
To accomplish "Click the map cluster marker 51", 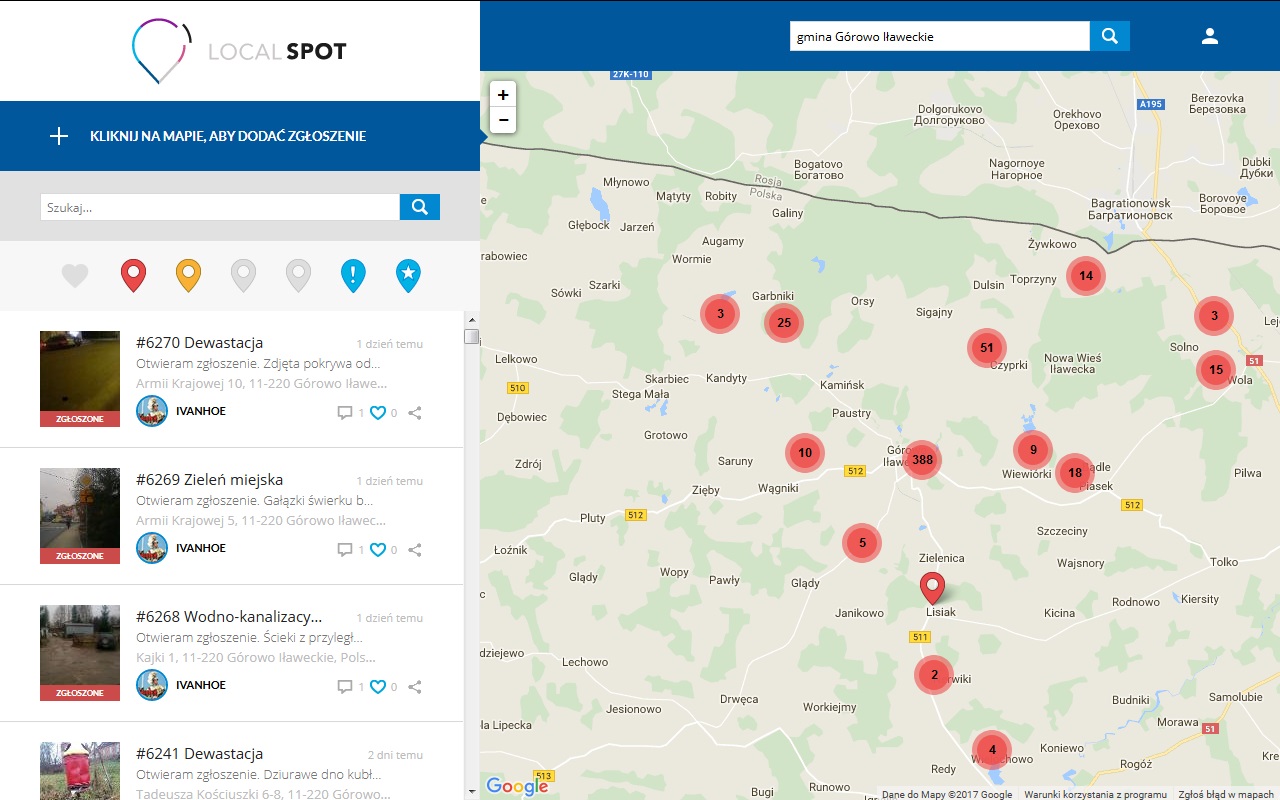I will tap(987, 348).
